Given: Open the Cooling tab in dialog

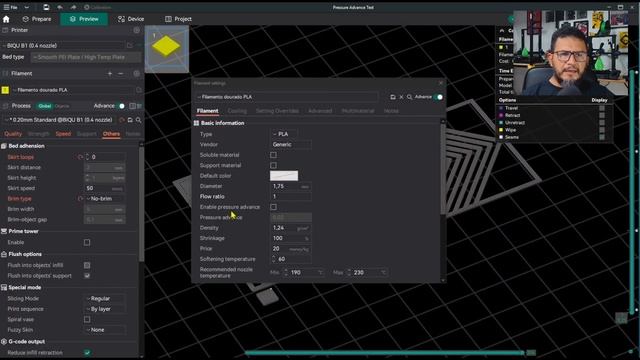Looking at the screenshot, I should (237, 111).
